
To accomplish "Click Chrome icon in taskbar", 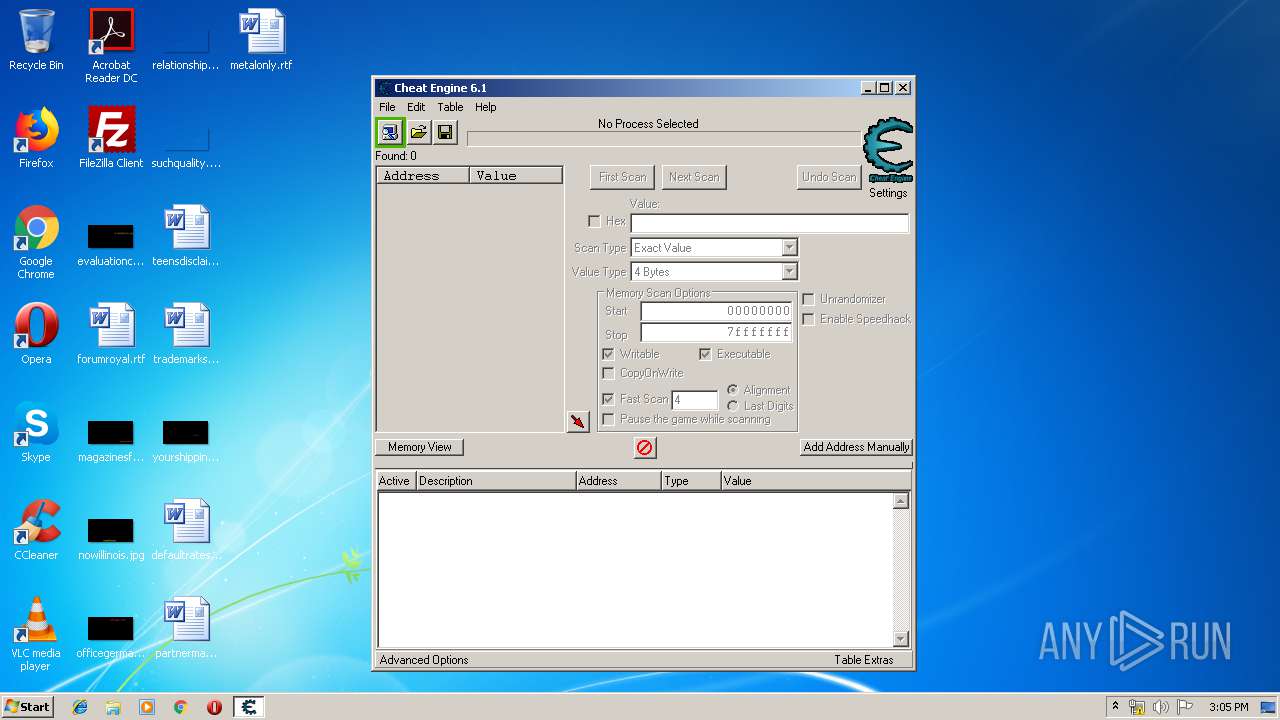I will pos(181,707).
